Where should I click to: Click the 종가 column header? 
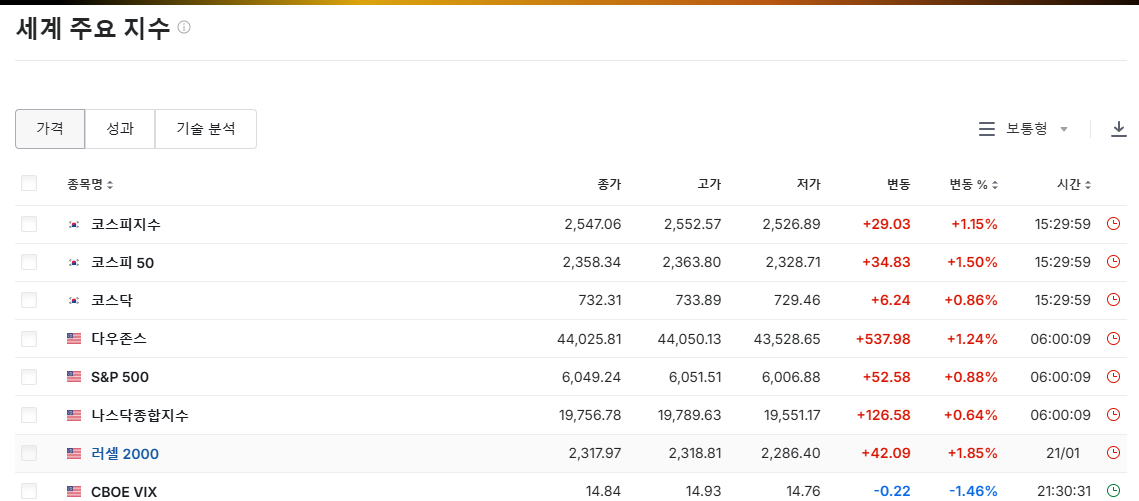click(x=609, y=184)
